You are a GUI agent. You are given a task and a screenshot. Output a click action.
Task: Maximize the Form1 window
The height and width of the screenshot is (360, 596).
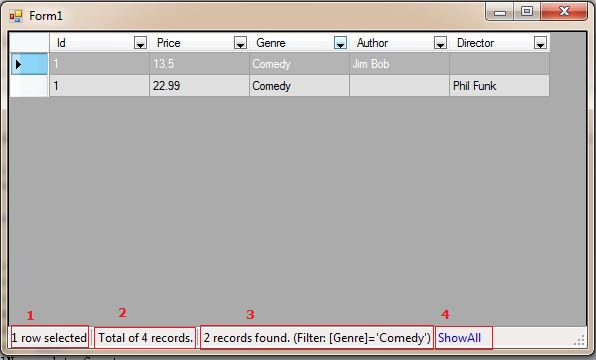pyautogui.click(x=527, y=11)
